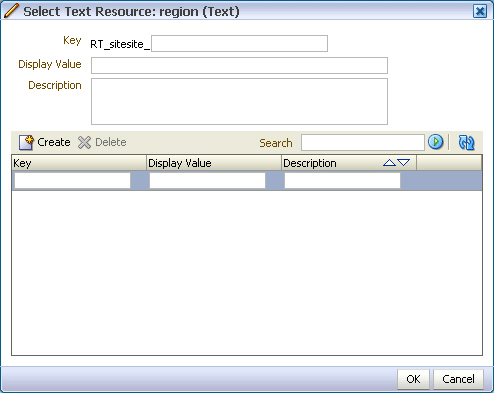Screen dimensions: 494x393
Task: Click the Key filter field in table
Action: pos(72,180)
